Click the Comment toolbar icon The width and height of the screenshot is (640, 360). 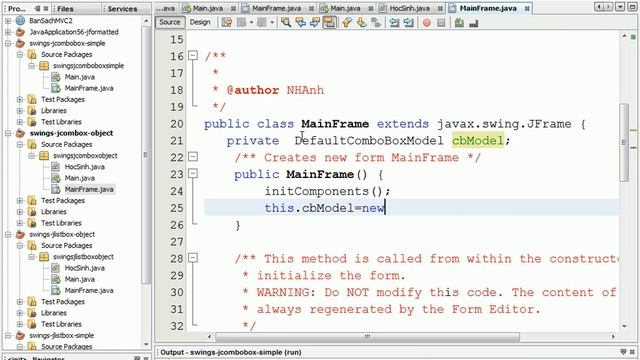pyautogui.click(x=459, y=22)
